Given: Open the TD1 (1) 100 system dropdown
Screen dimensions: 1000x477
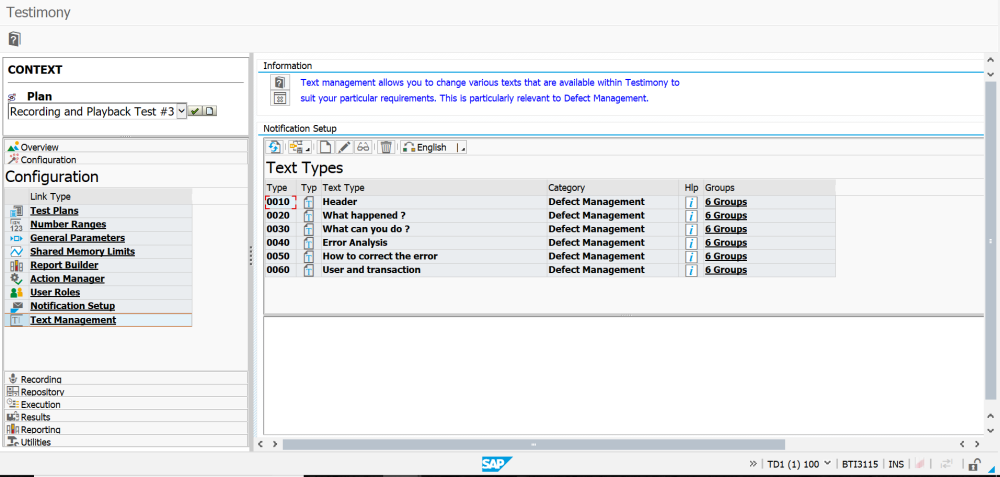Looking at the screenshot, I should [x=800, y=464].
